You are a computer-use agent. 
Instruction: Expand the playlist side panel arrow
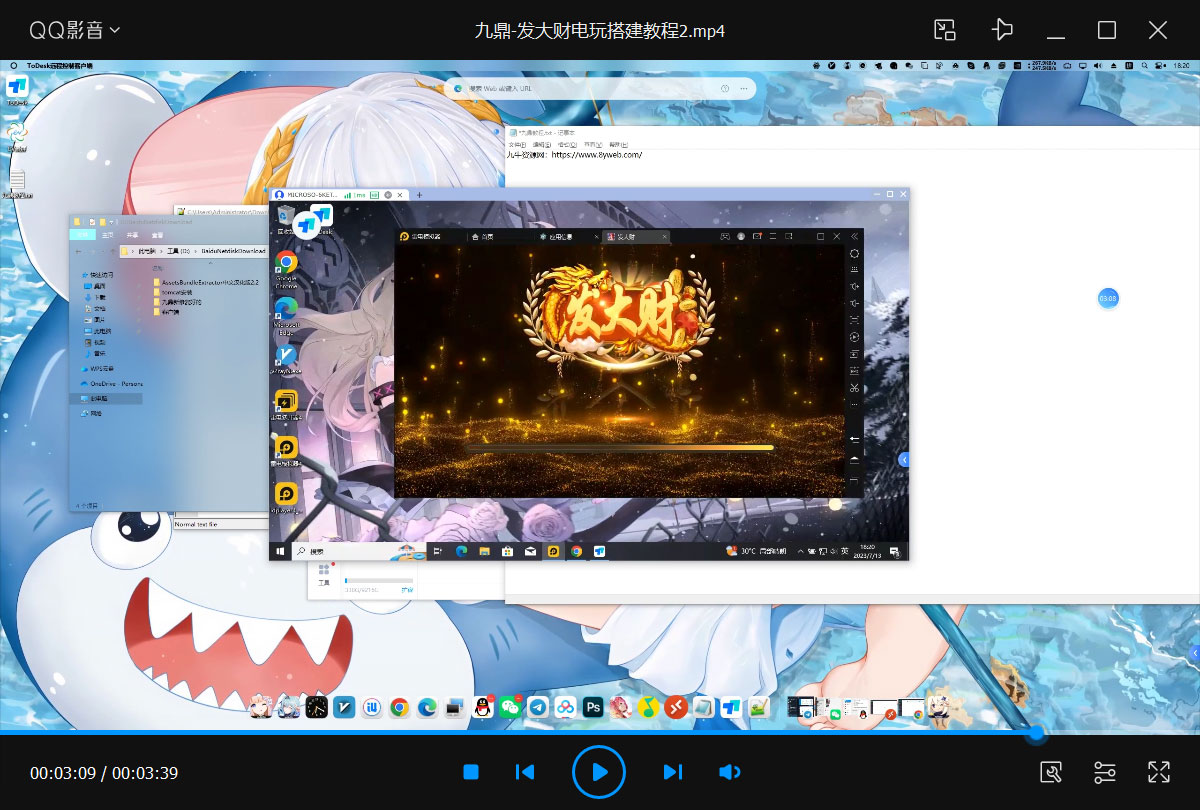[x=1195, y=652]
